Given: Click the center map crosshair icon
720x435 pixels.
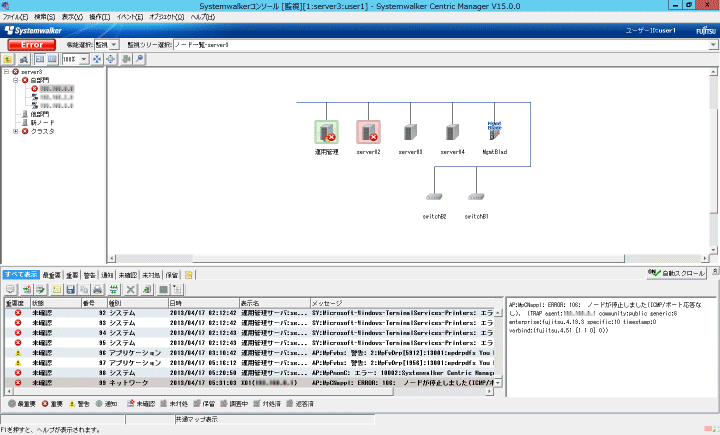Looking at the screenshot, I should click(111, 59).
